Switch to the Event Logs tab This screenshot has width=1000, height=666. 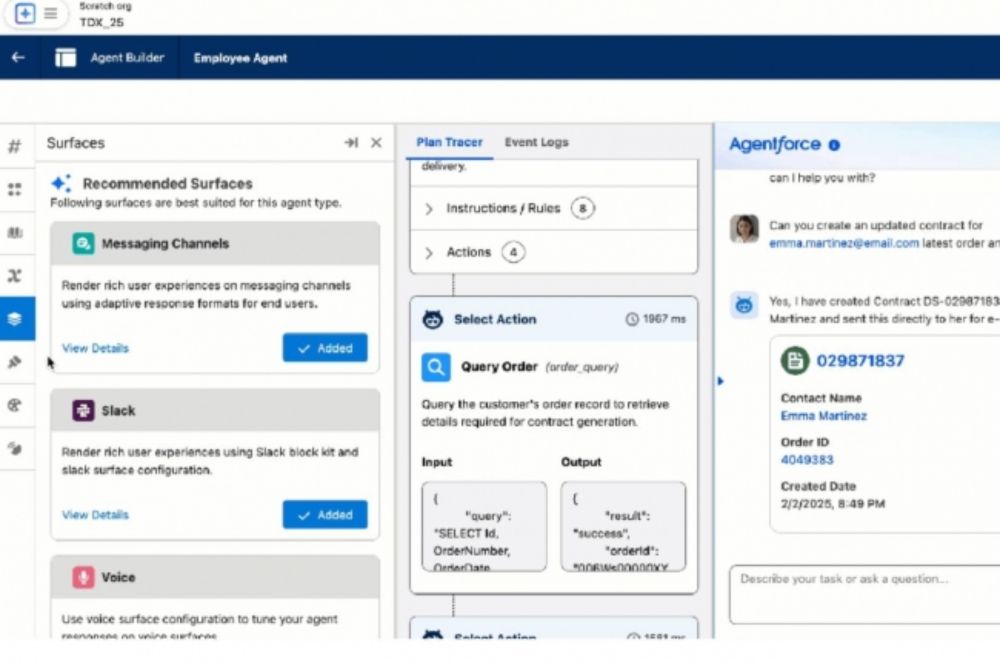[x=536, y=142]
